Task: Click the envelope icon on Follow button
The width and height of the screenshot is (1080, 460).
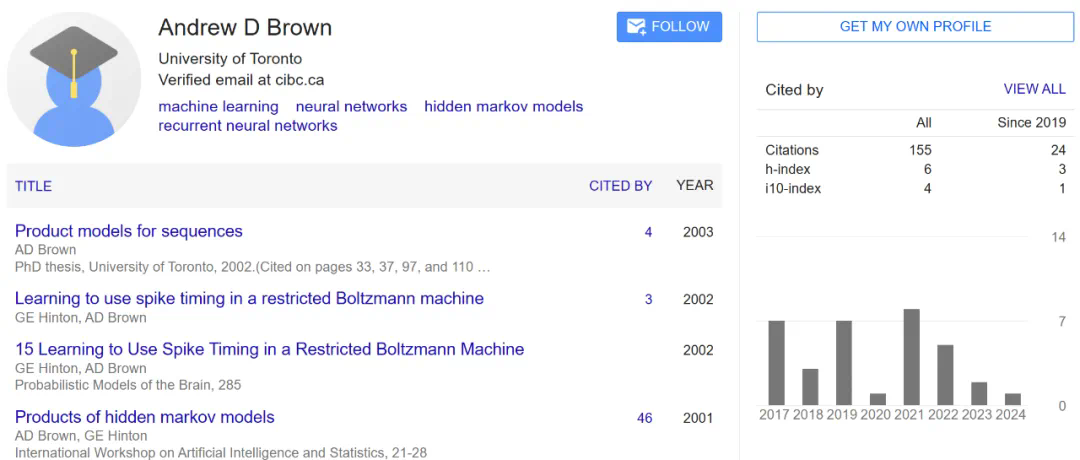Action: click(636, 27)
